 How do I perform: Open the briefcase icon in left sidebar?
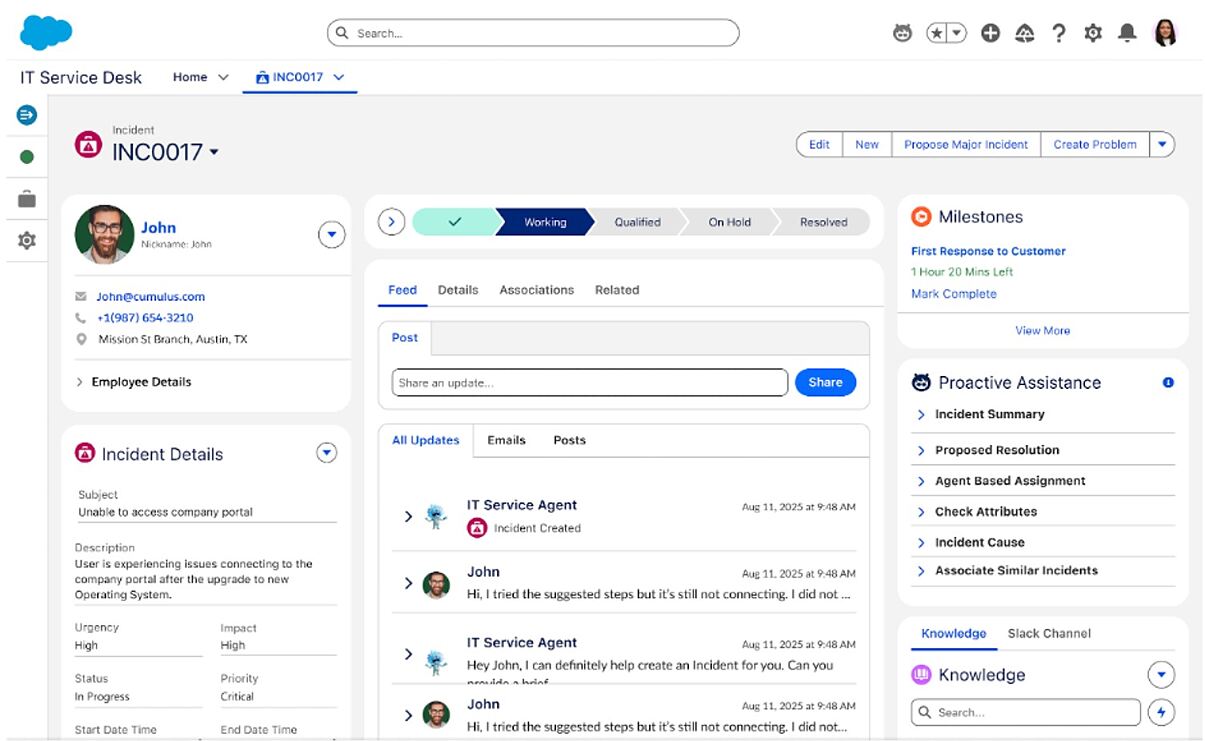[x=27, y=199]
